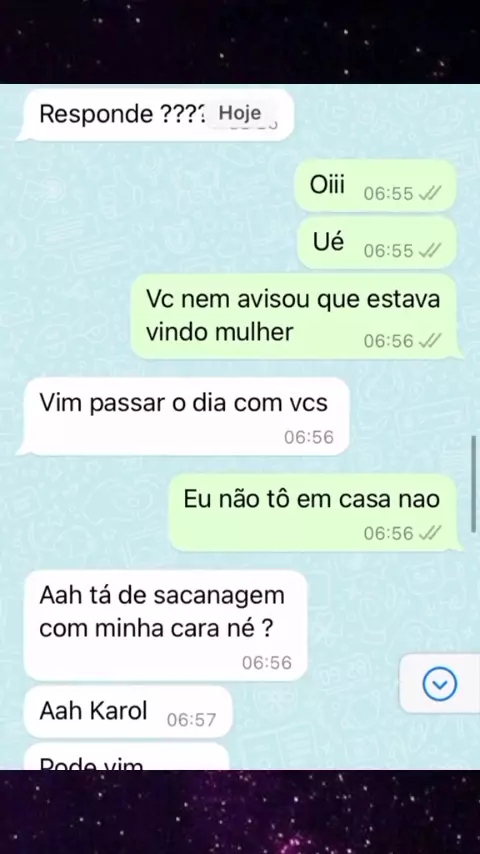Tap the 06:55 timestamp beside 'Oiii'
The image size is (480, 854).
click(388, 194)
